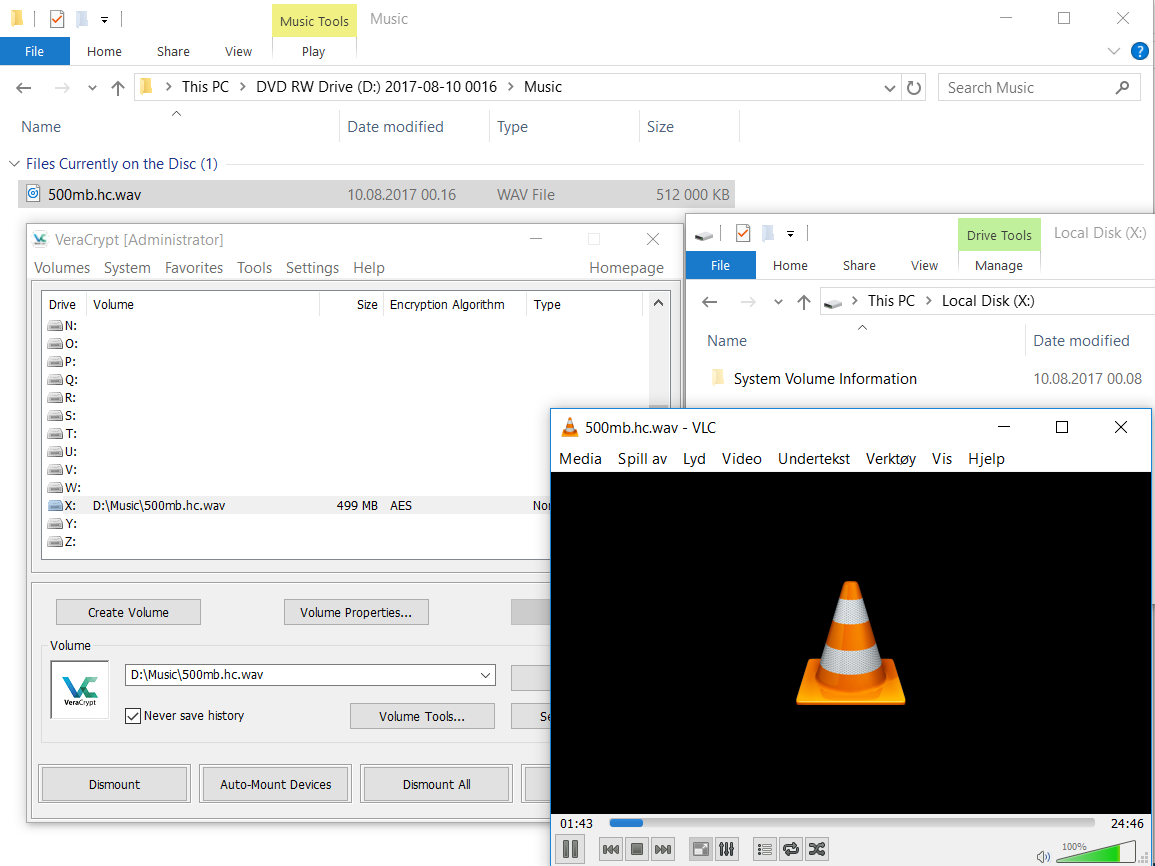
Task: Open System Volume Information folder
Action: (x=824, y=379)
